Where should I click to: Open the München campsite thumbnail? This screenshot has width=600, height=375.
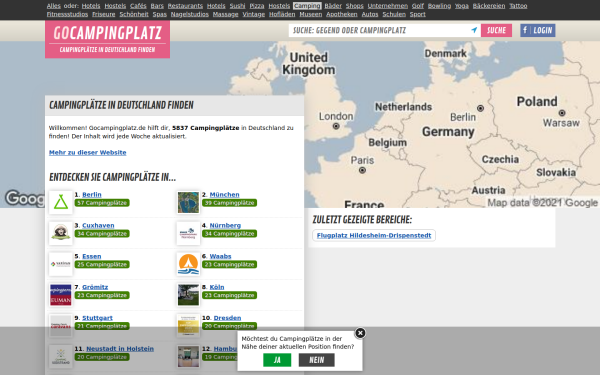point(188,202)
